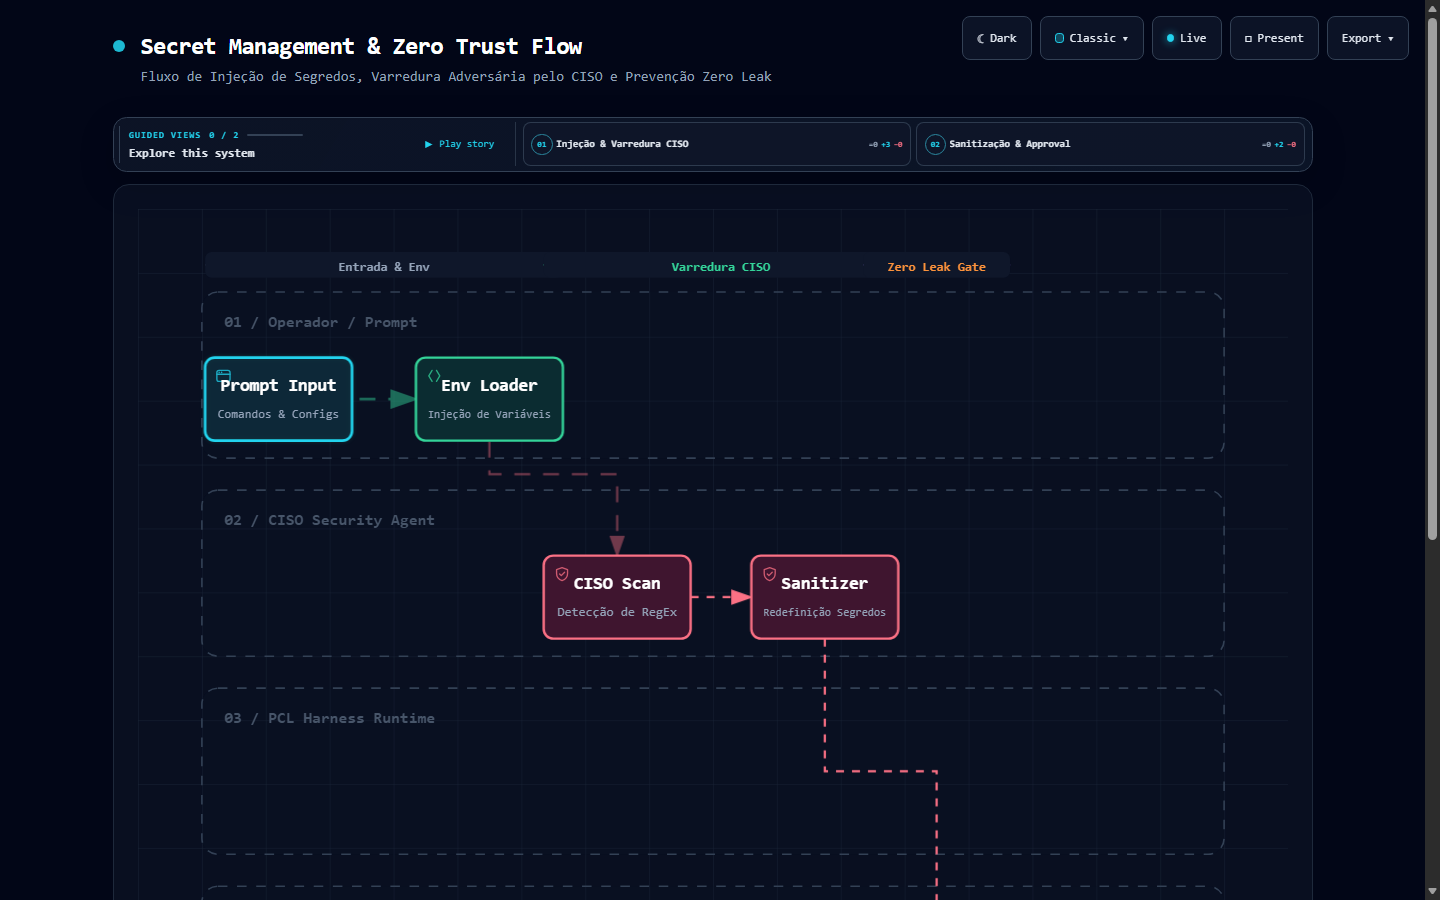Select the Prompt Input node
This screenshot has height=900, width=1440.
click(x=278, y=399)
